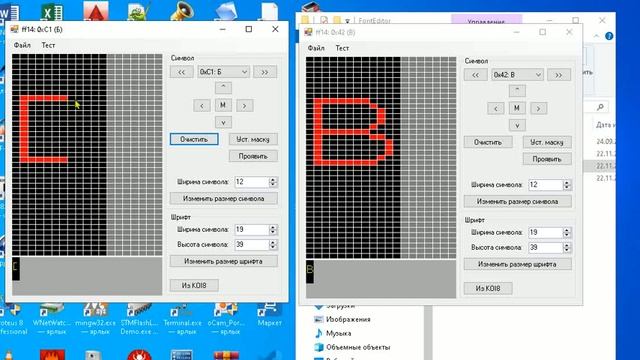This screenshot has width=640, height=360.
Task: Focus font height 39 field in Б window
Action: coord(252,245)
